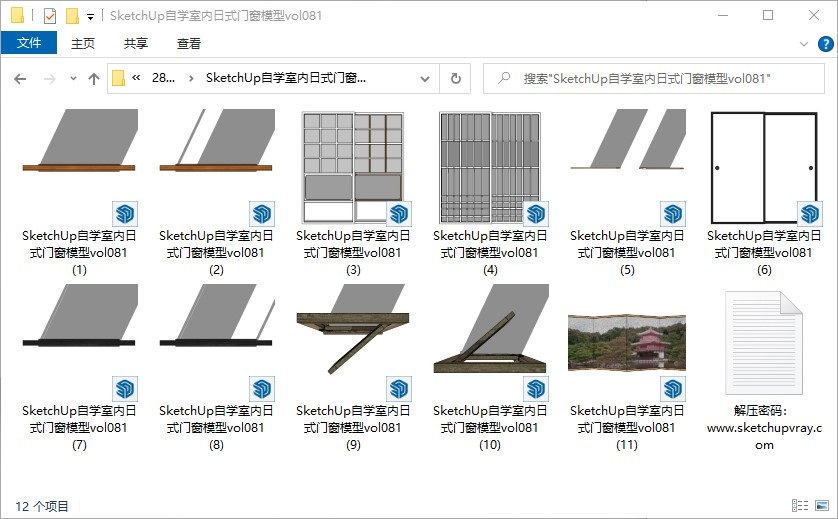Select the lattice door thumbnail (4)
The image size is (838, 519).
pyautogui.click(x=490, y=167)
